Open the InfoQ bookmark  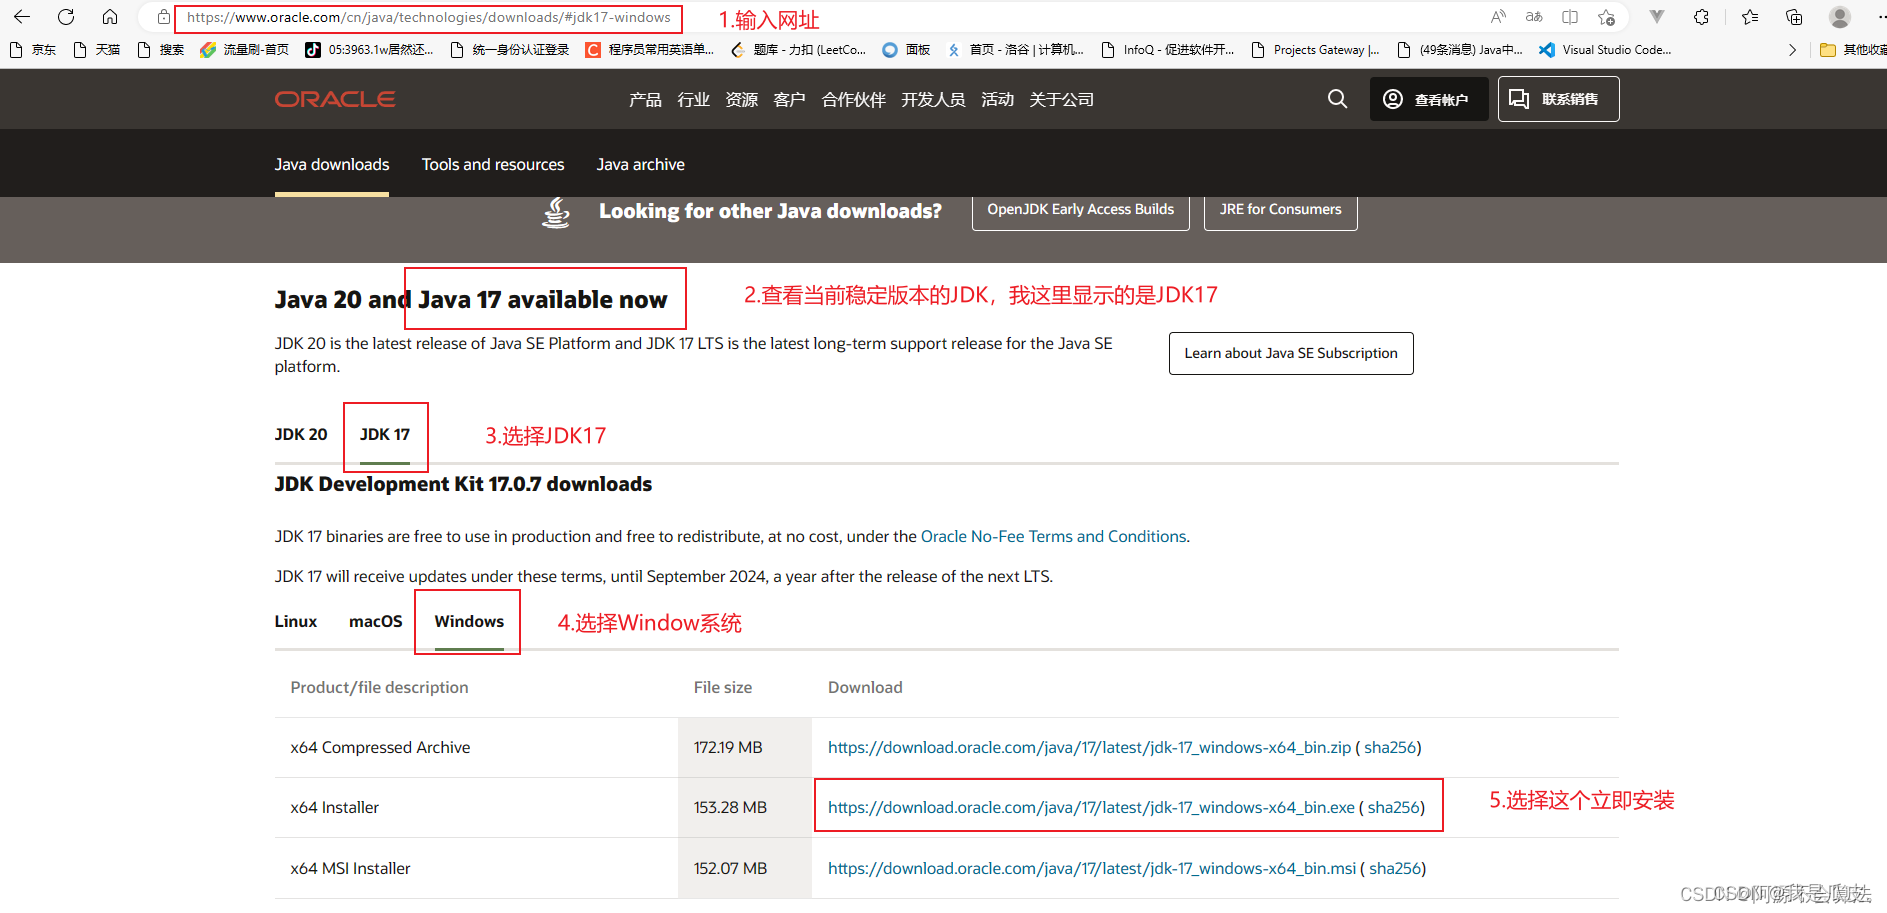[1168, 50]
